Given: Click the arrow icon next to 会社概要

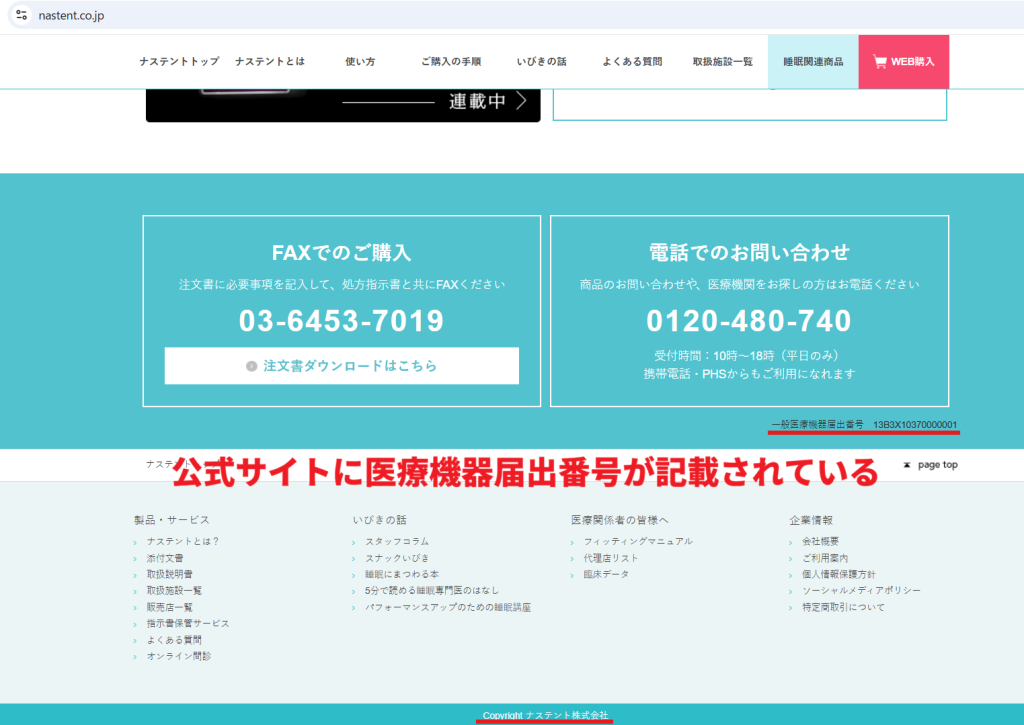Looking at the screenshot, I should [x=789, y=541].
